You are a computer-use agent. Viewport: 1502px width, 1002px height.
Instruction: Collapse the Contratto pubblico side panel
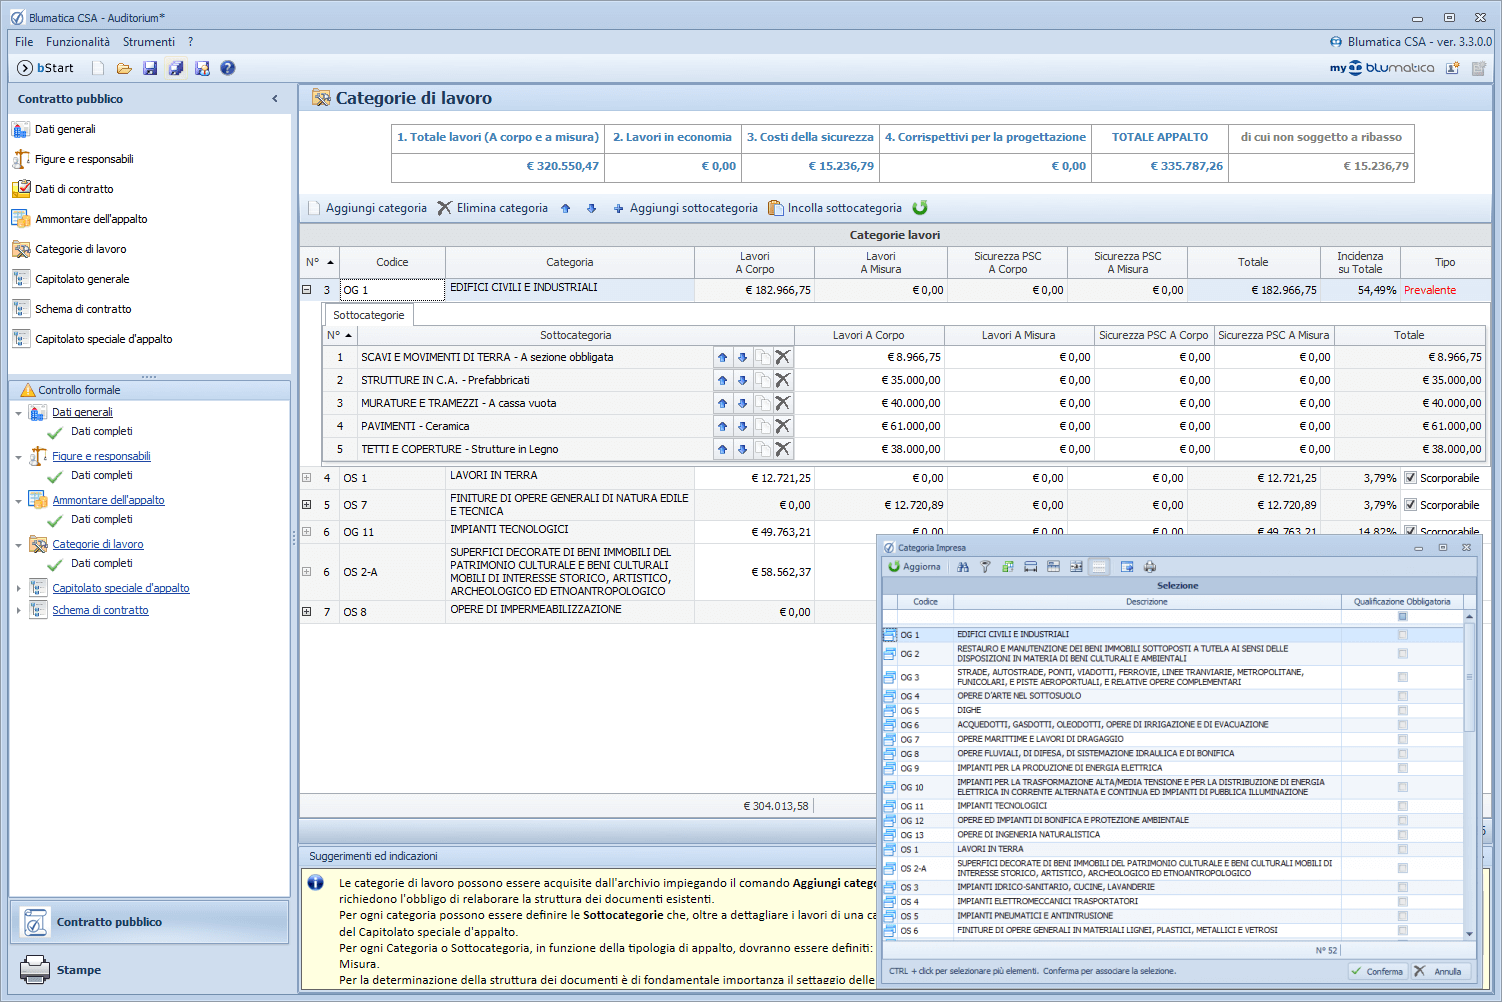point(275,99)
